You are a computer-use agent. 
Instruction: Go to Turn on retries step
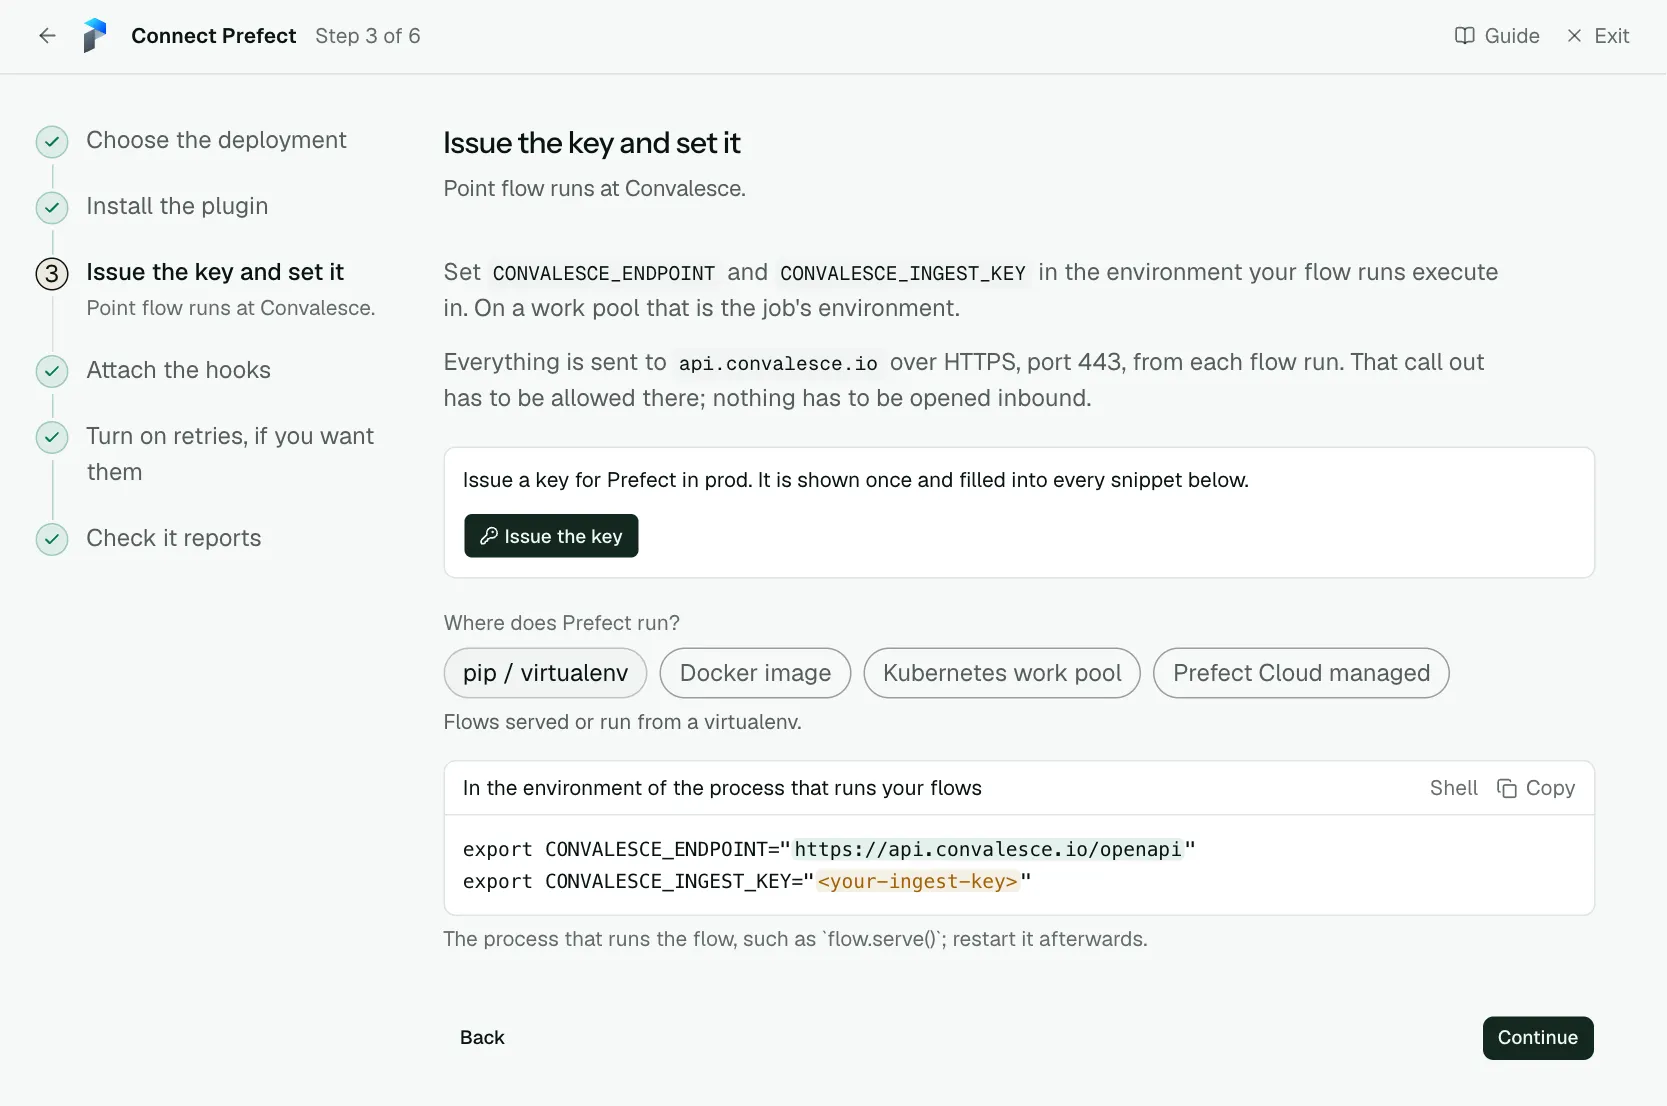[230, 454]
